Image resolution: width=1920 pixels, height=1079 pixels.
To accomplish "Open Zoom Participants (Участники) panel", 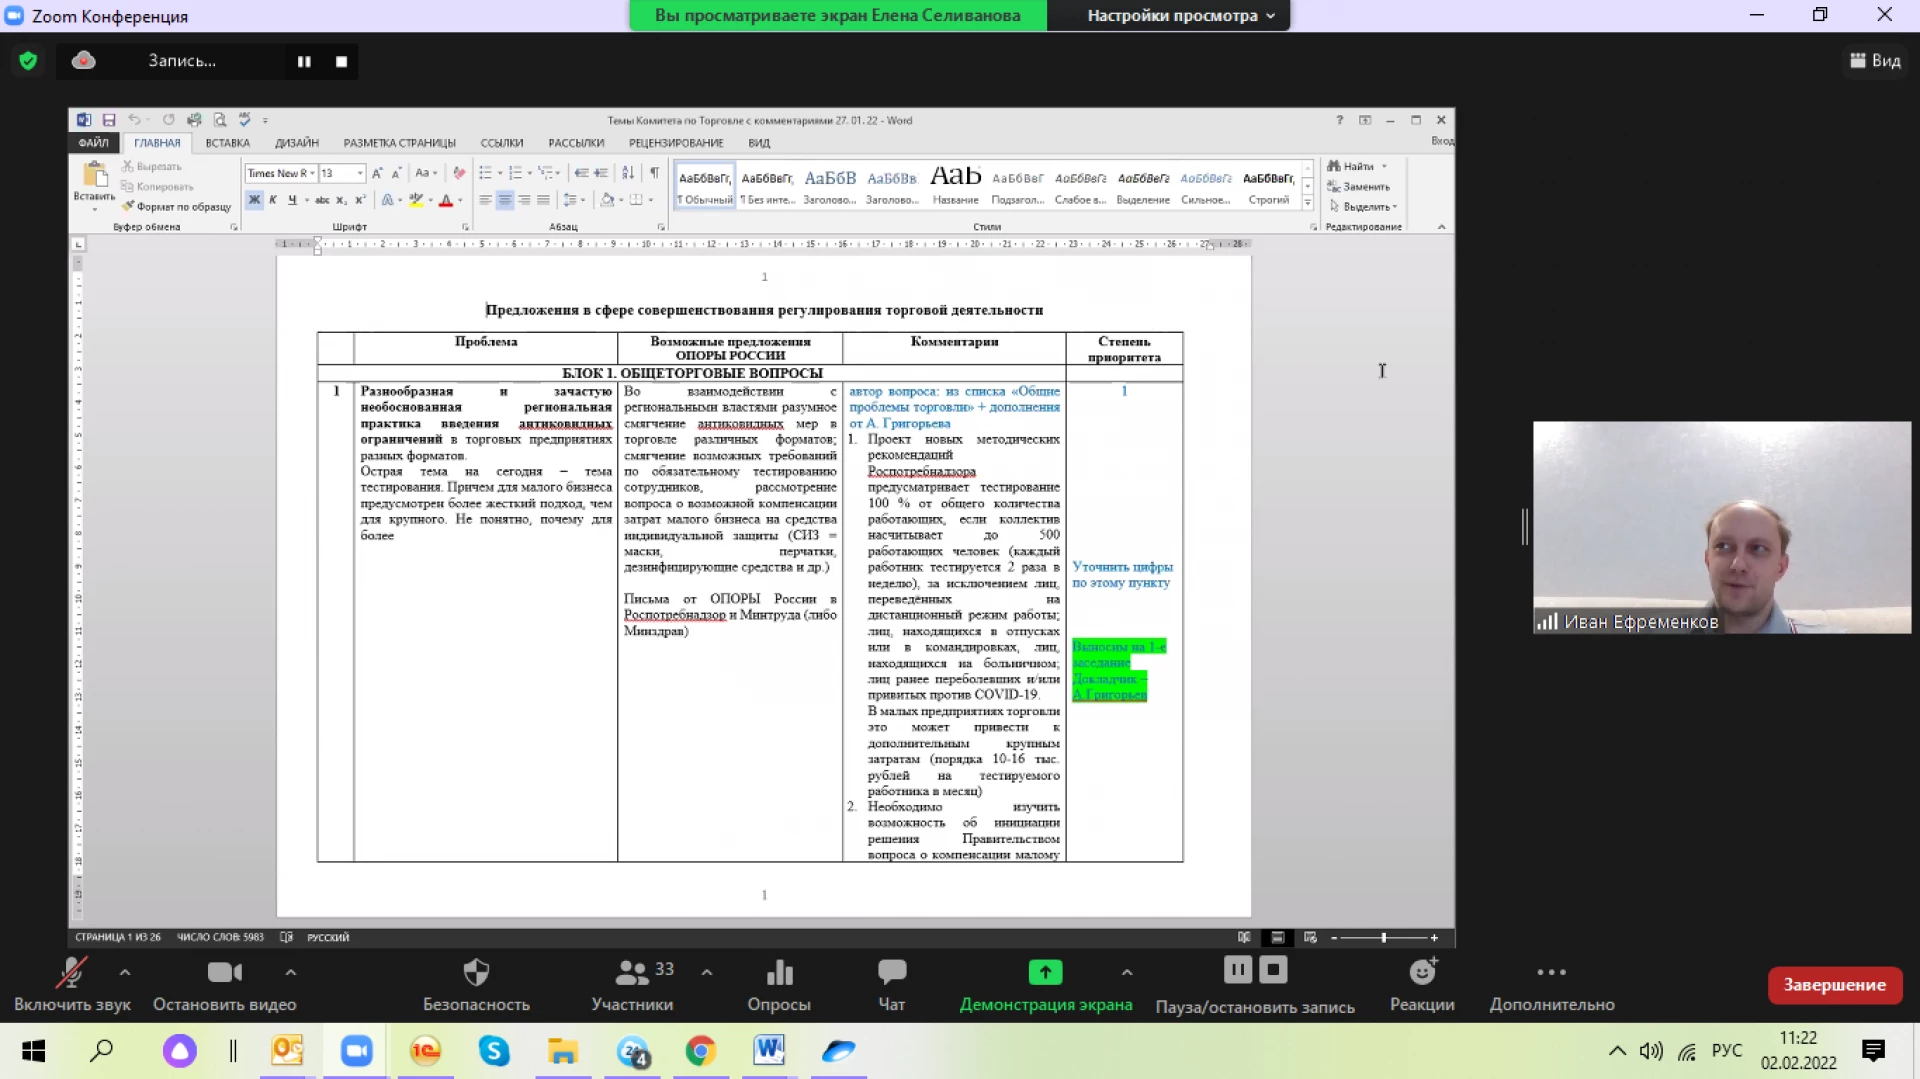I will pos(632,986).
